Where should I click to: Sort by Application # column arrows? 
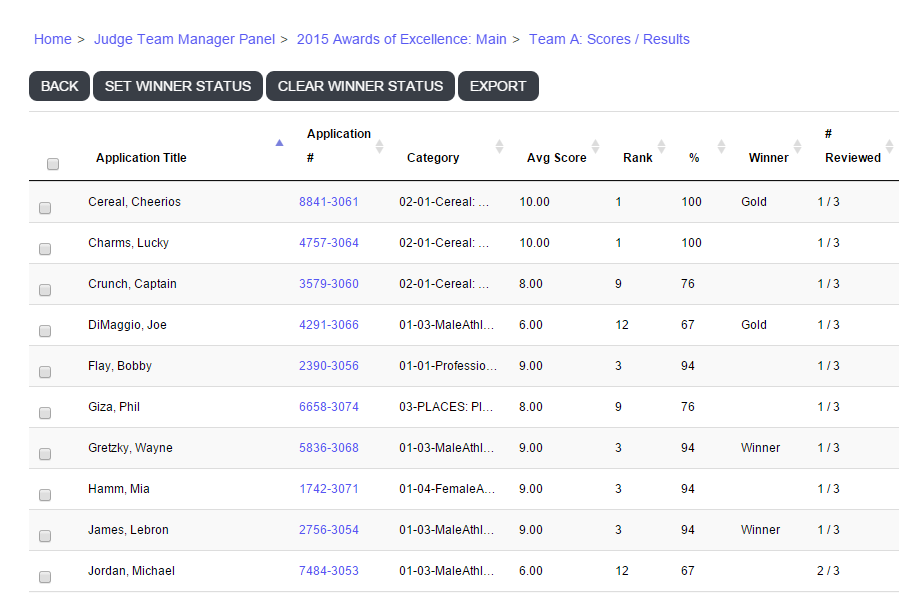coord(379,147)
